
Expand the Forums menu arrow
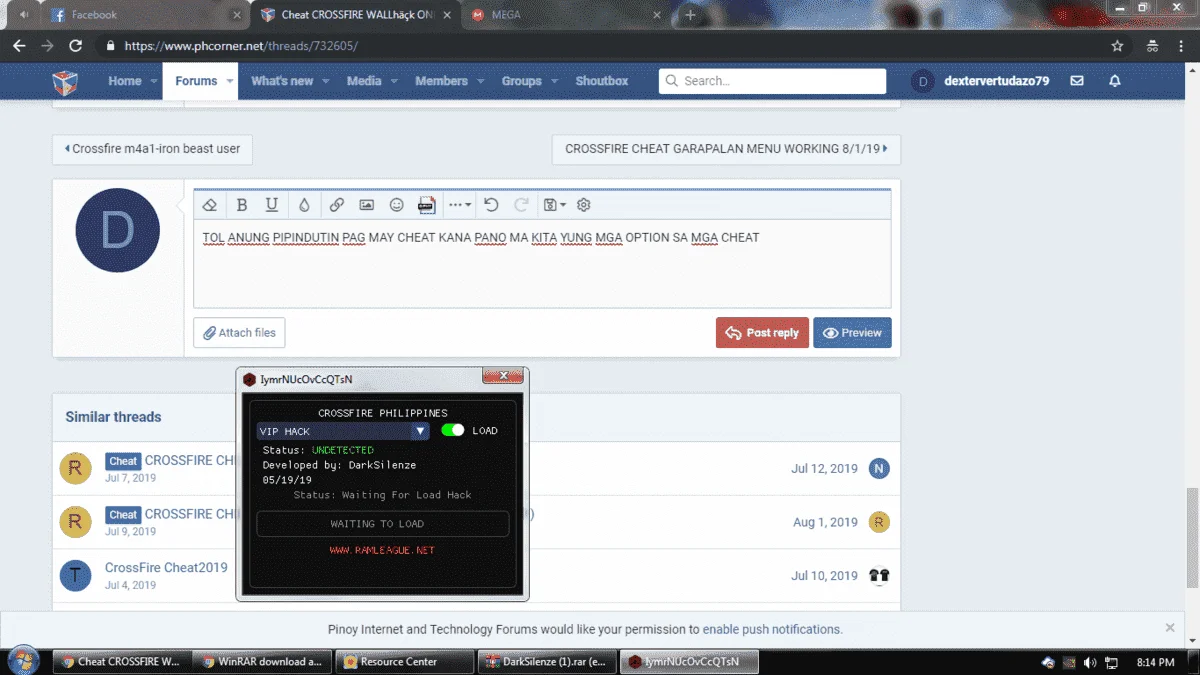click(x=229, y=81)
